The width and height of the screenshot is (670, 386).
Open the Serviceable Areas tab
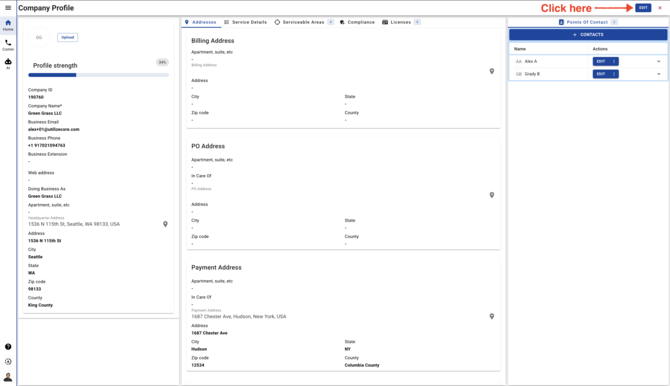[303, 22]
